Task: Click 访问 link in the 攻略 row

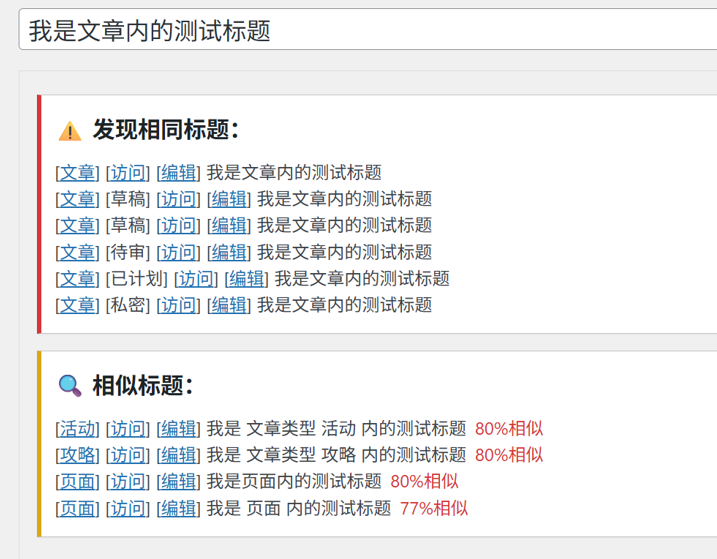Action: click(128, 455)
